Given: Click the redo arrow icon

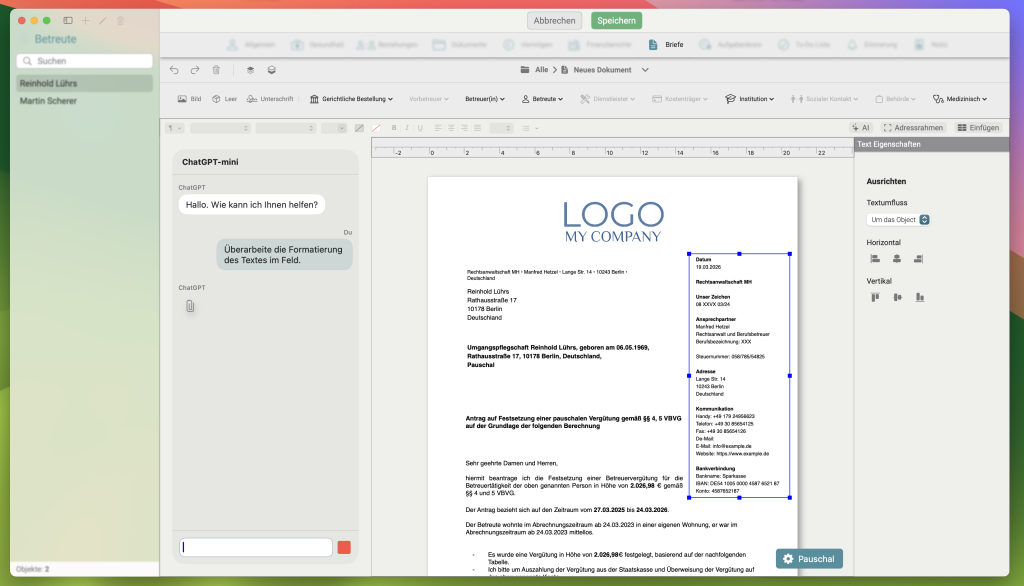Looking at the screenshot, I should pyautogui.click(x=195, y=70).
